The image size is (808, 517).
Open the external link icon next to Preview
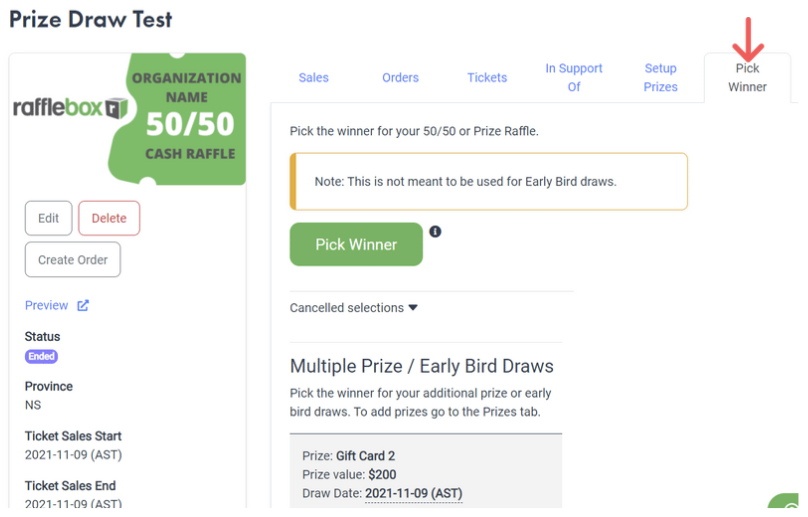click(83, 305)
